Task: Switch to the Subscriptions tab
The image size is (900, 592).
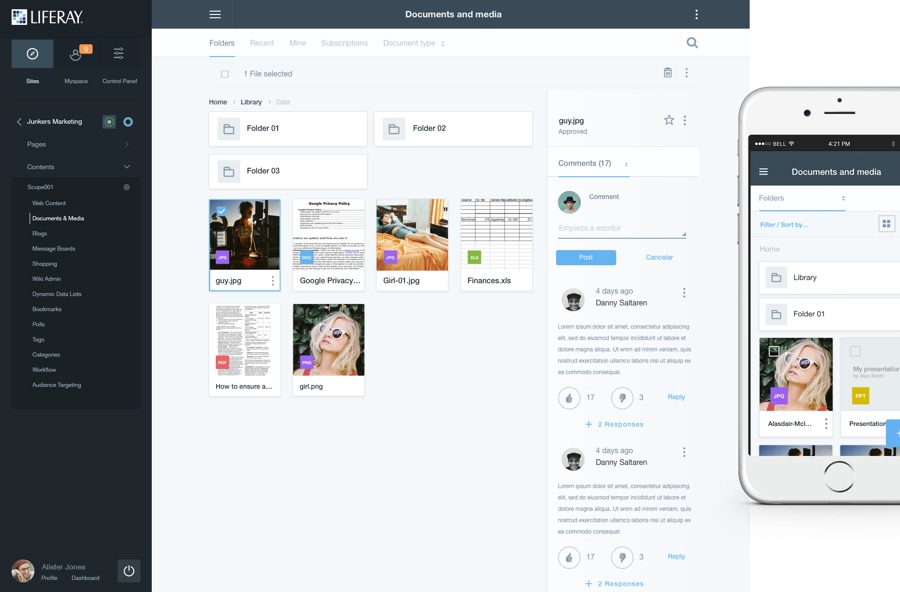Action: (x=344, y=43)
